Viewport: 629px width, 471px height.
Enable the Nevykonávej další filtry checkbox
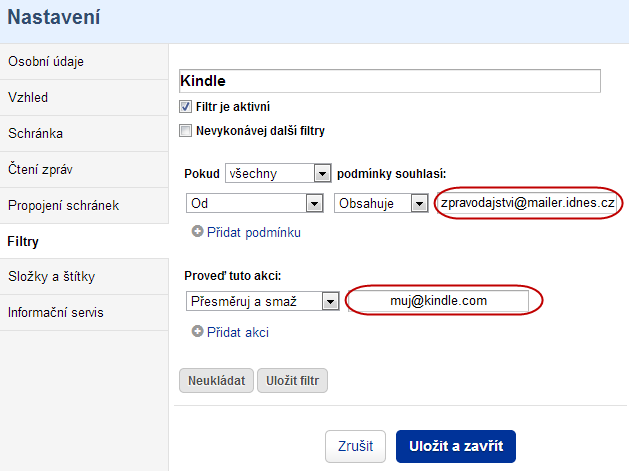click(185, 131)
